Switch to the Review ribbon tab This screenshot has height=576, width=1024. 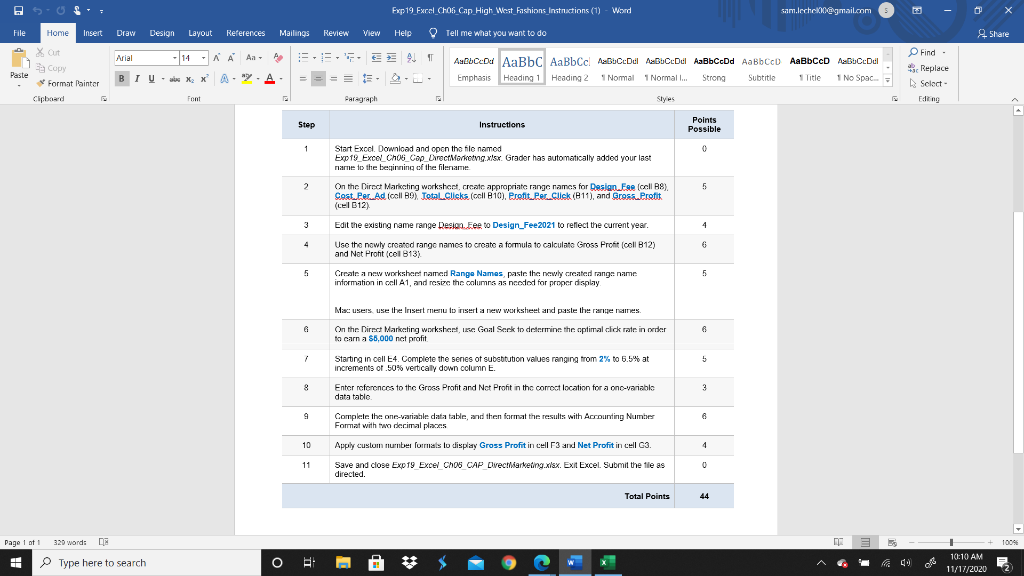coord(339,32)
